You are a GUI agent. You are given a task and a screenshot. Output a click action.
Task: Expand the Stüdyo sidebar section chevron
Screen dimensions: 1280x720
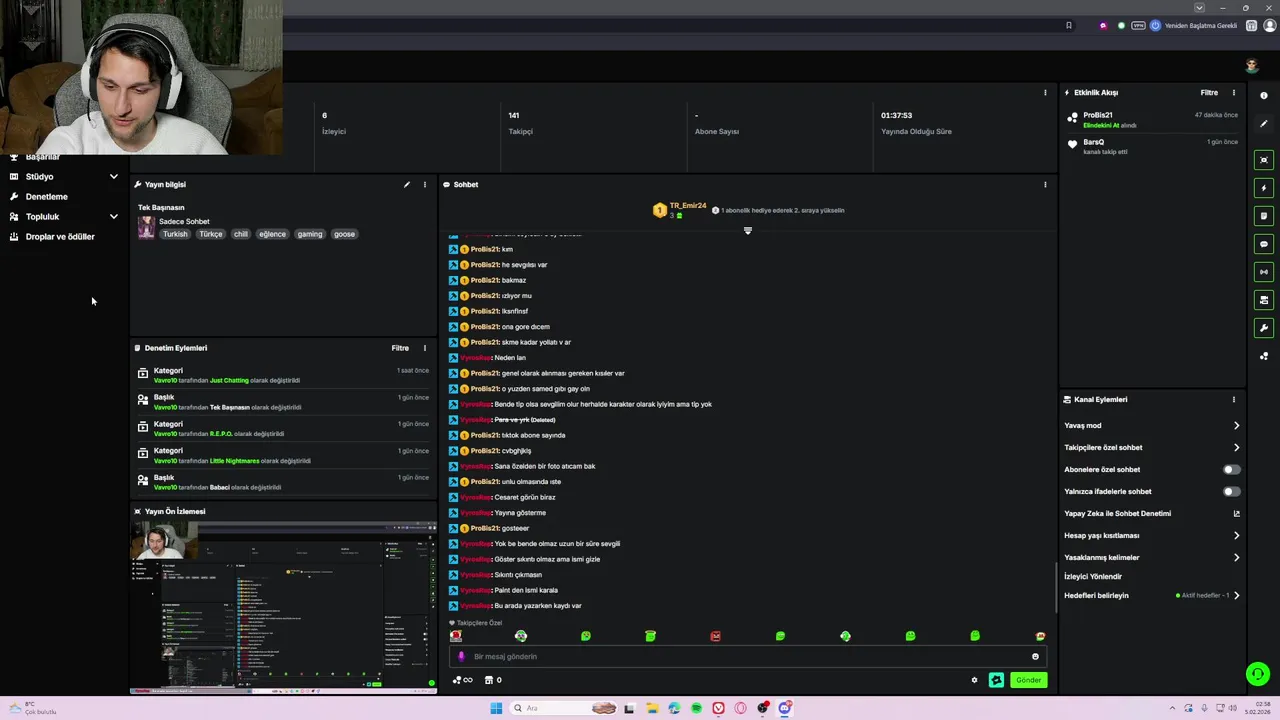click(x=113, y=177)
